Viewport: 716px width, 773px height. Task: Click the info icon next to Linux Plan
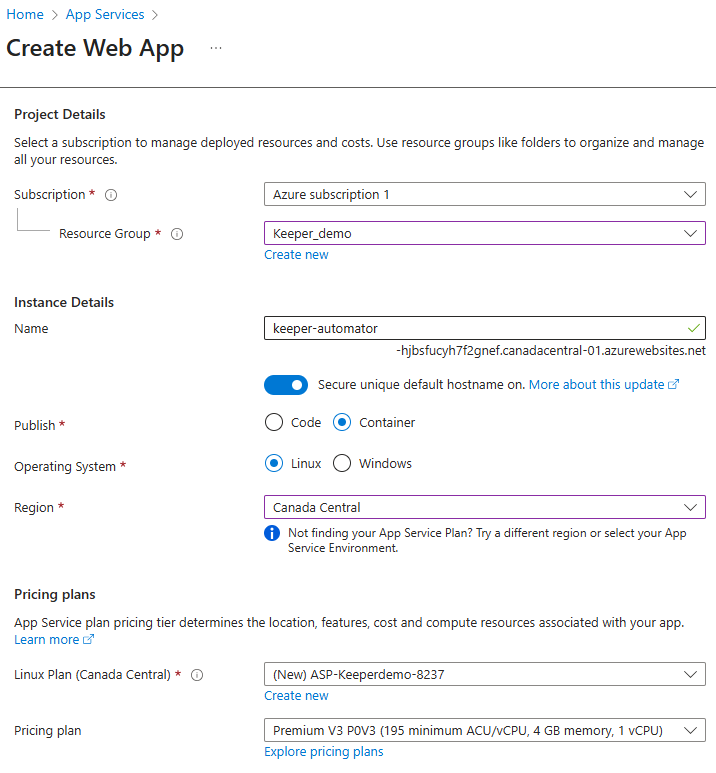pos(197,675)
